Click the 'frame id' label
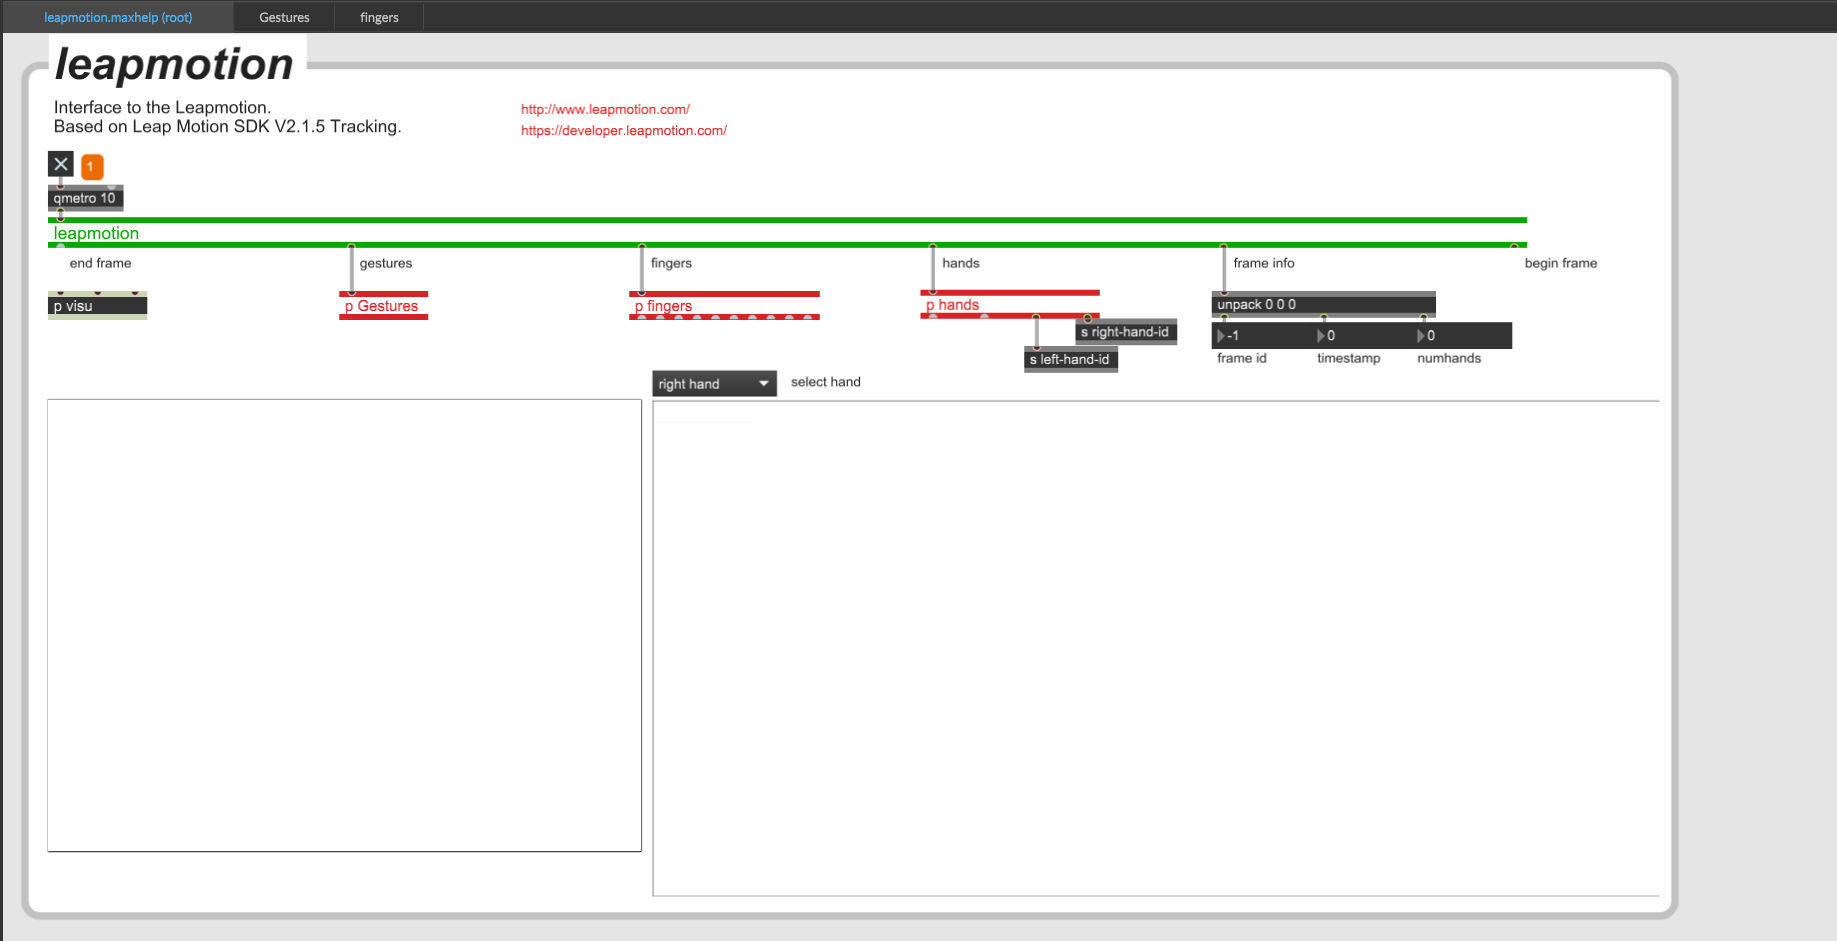This screenshot has height=941, width=1837. pyautogui.click(x=1242, y=358)
